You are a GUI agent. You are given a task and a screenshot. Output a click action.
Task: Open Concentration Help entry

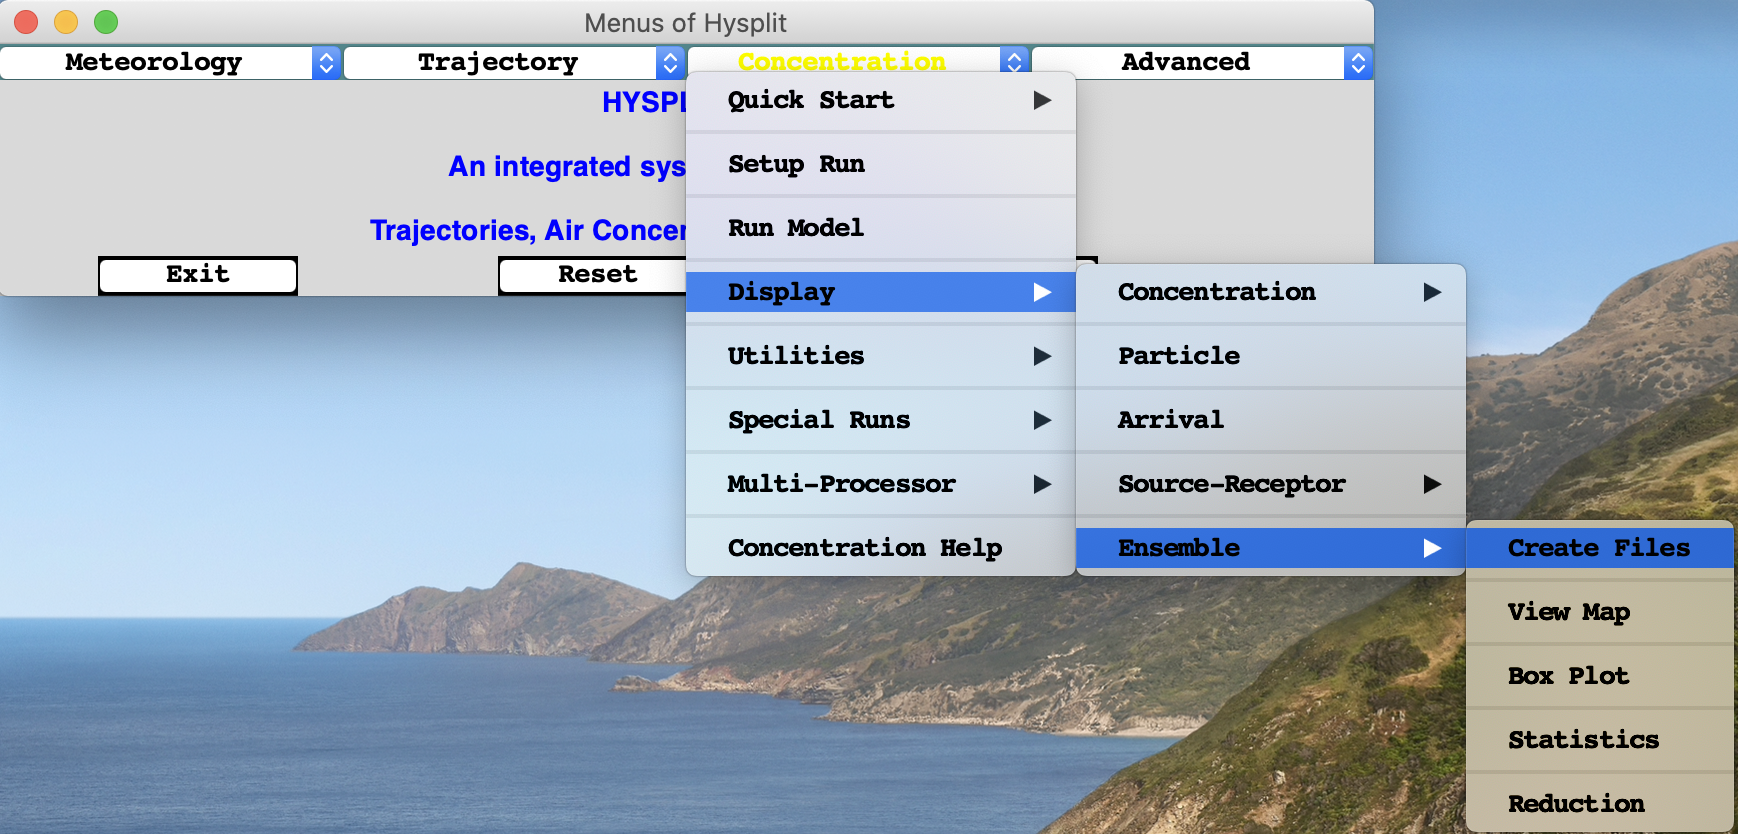(880, 548)
